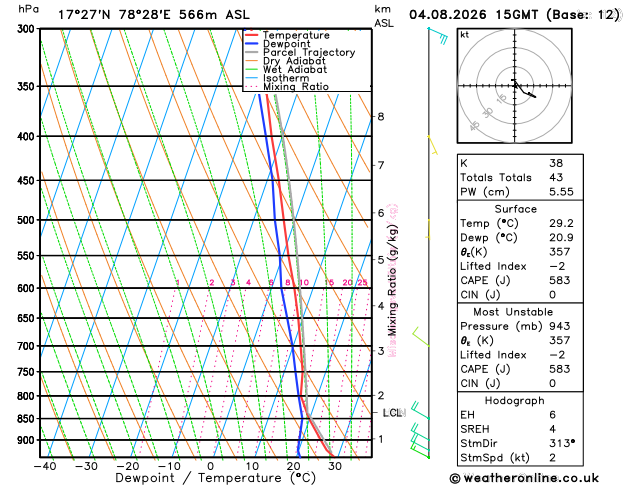
Task: Click the Surface section heading
Action: click(515, 209)
